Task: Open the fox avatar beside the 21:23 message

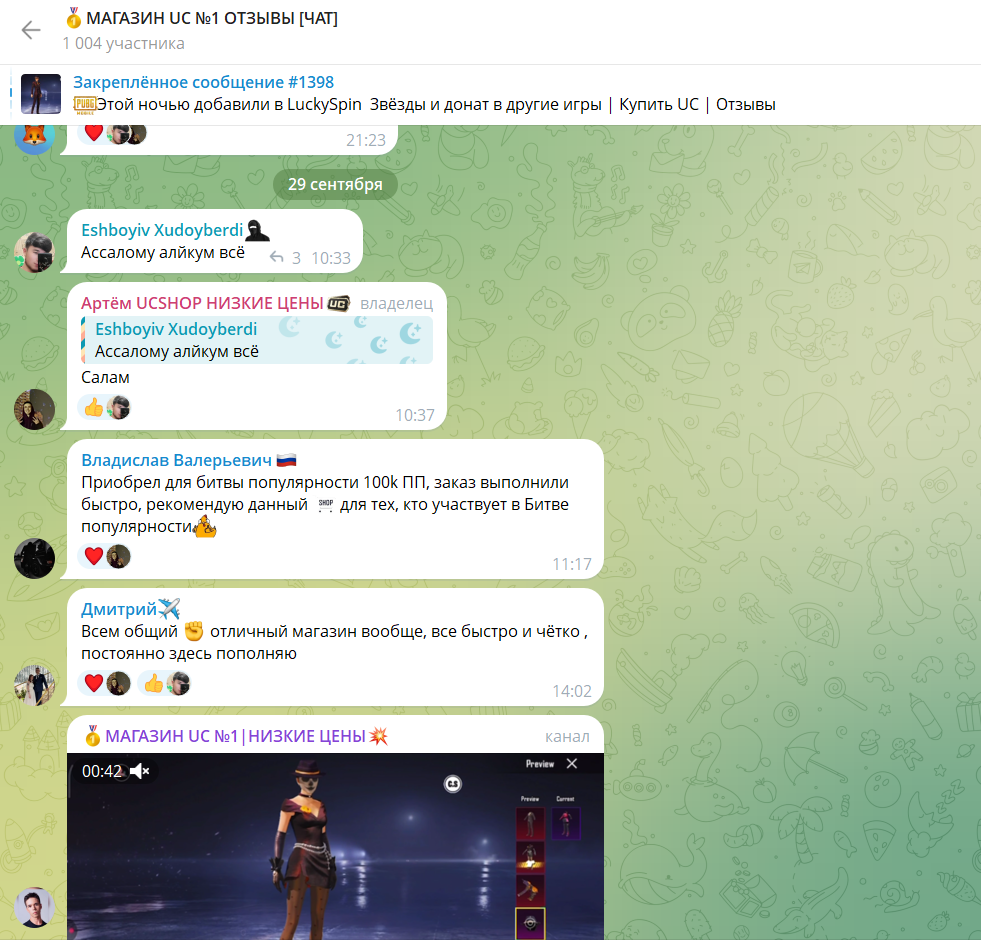Action: 34,139
